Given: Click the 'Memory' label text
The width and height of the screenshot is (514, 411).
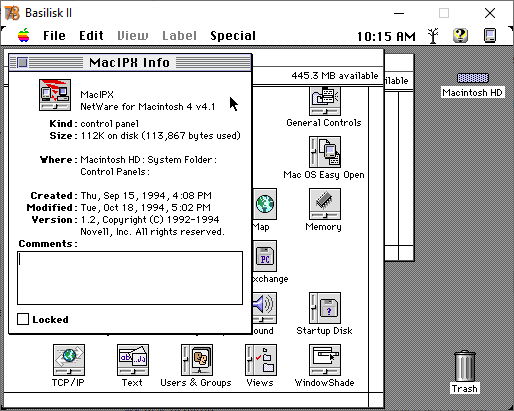Looking at the screenshot, I should point(323,227).
